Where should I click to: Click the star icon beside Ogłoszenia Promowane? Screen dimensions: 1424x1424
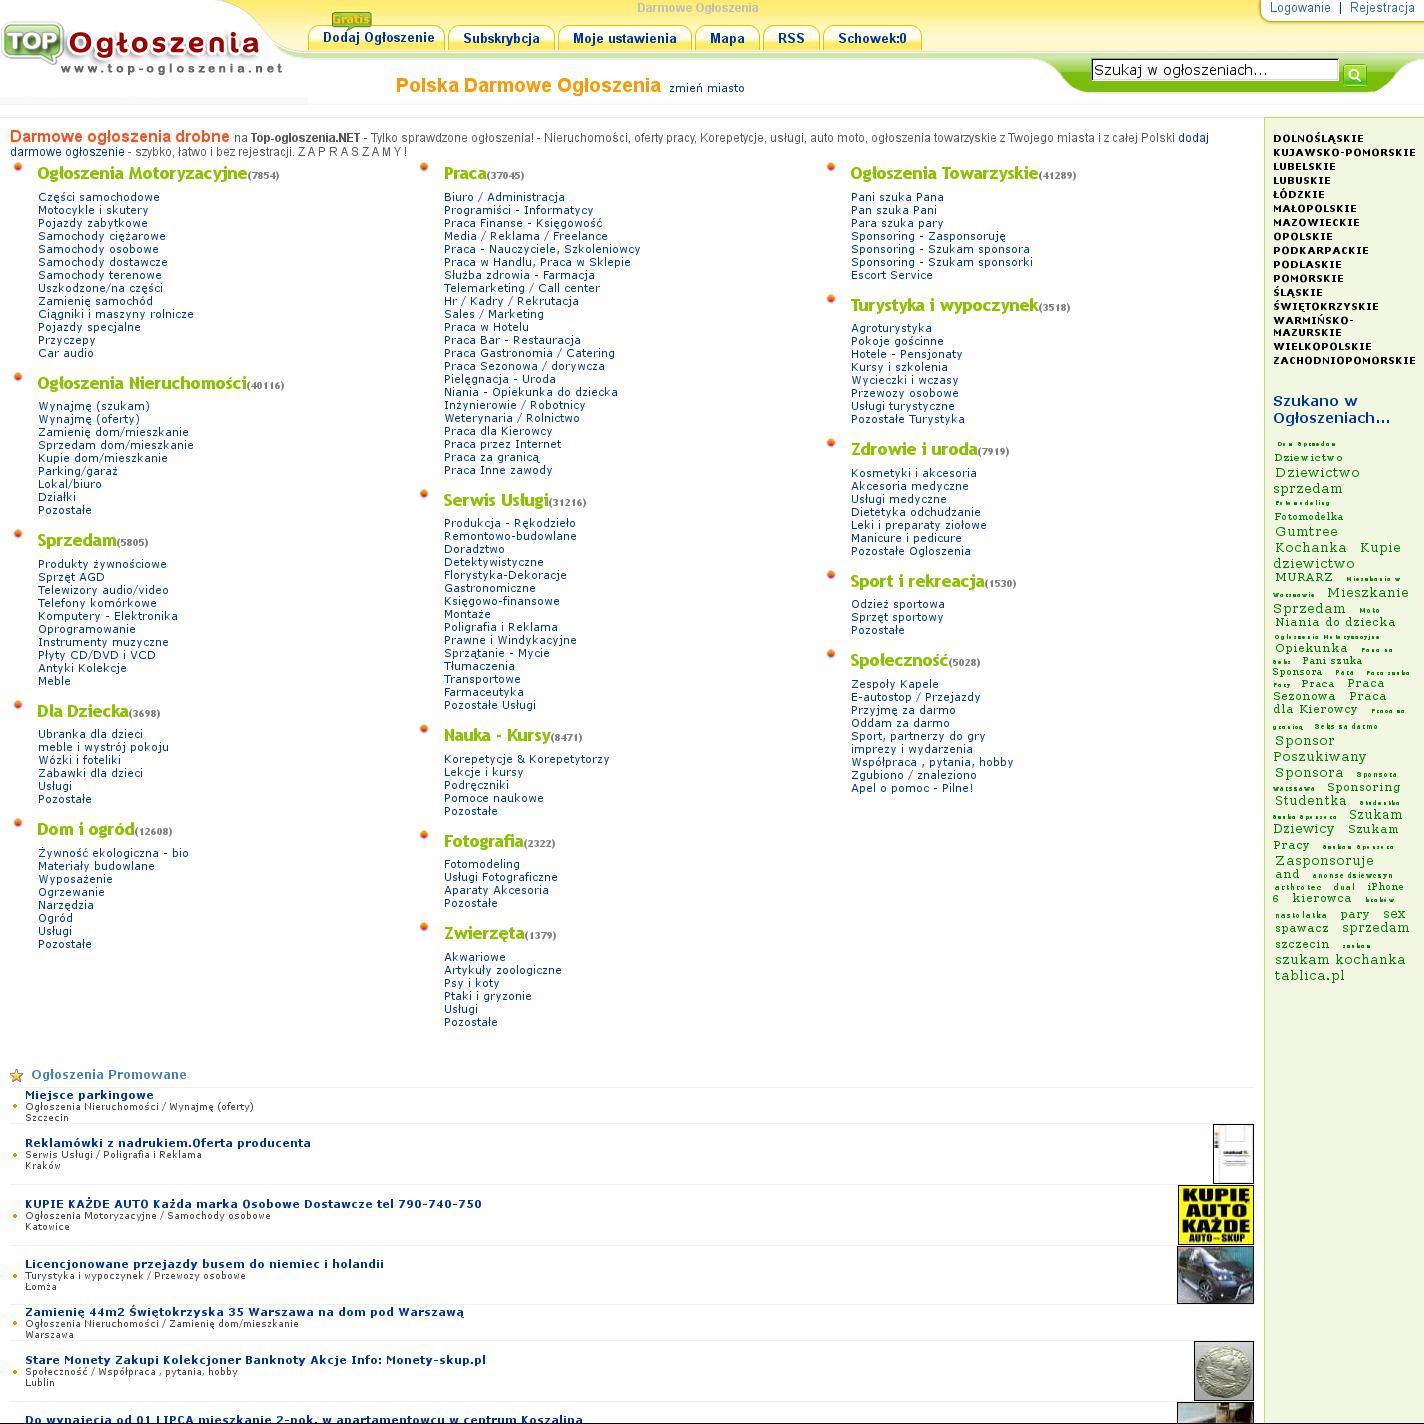tap(16, 1076)
